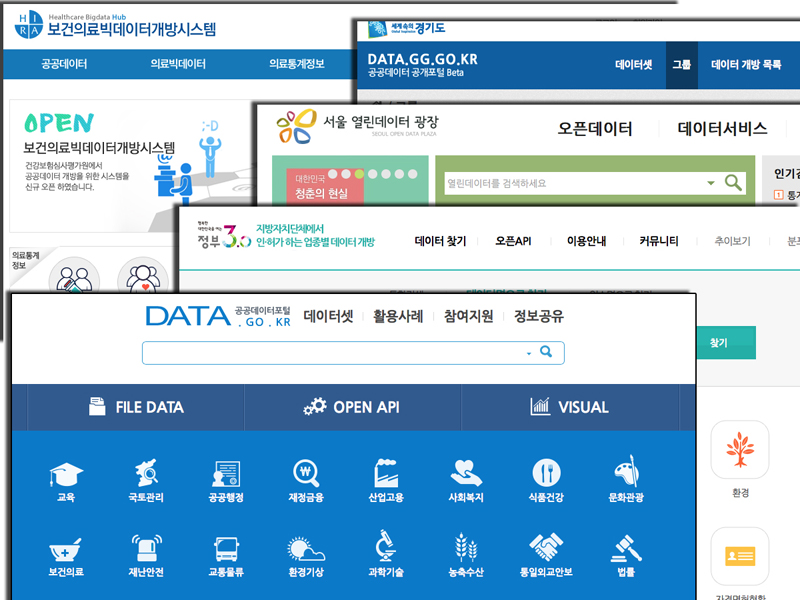Open the 식품건강 category icon
The height and width of the screenshot is (600, 800).
pos(546,472)
